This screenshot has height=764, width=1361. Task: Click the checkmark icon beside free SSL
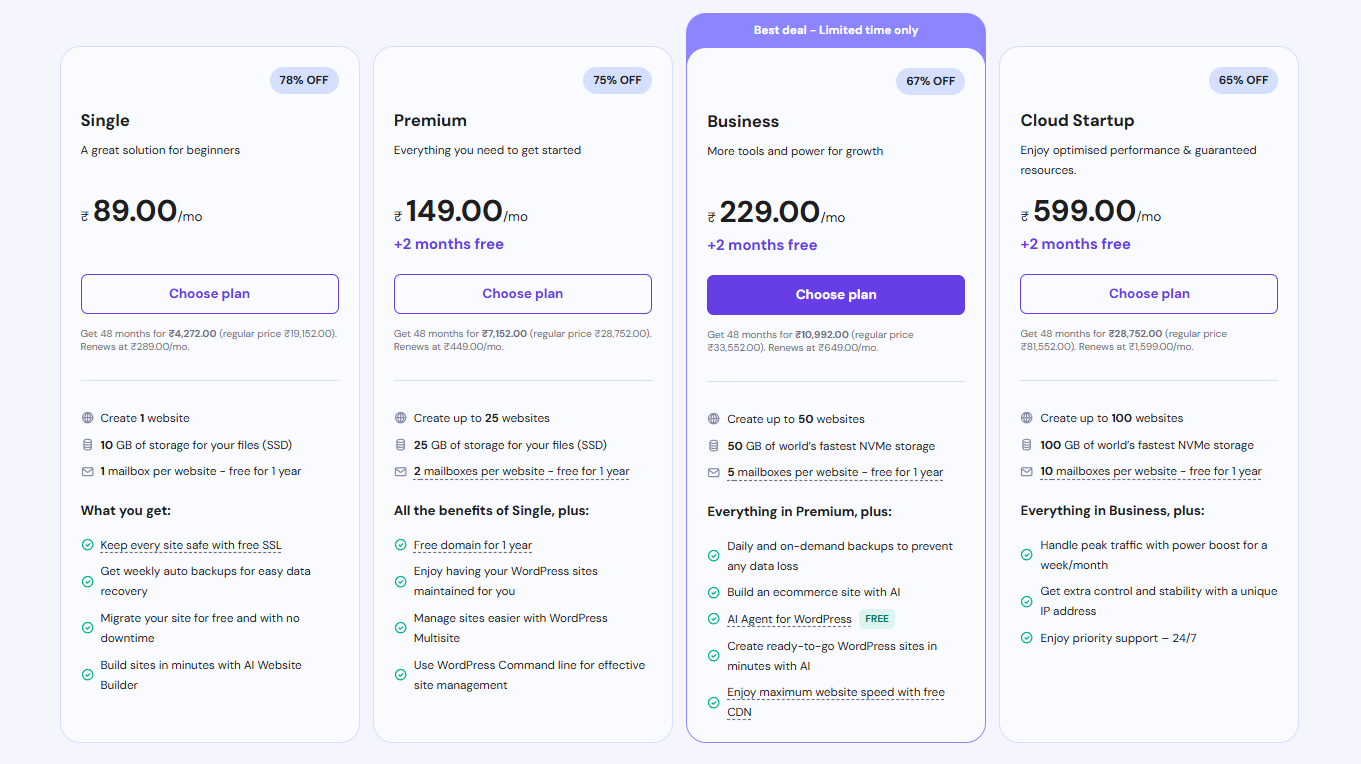point(88,545)
